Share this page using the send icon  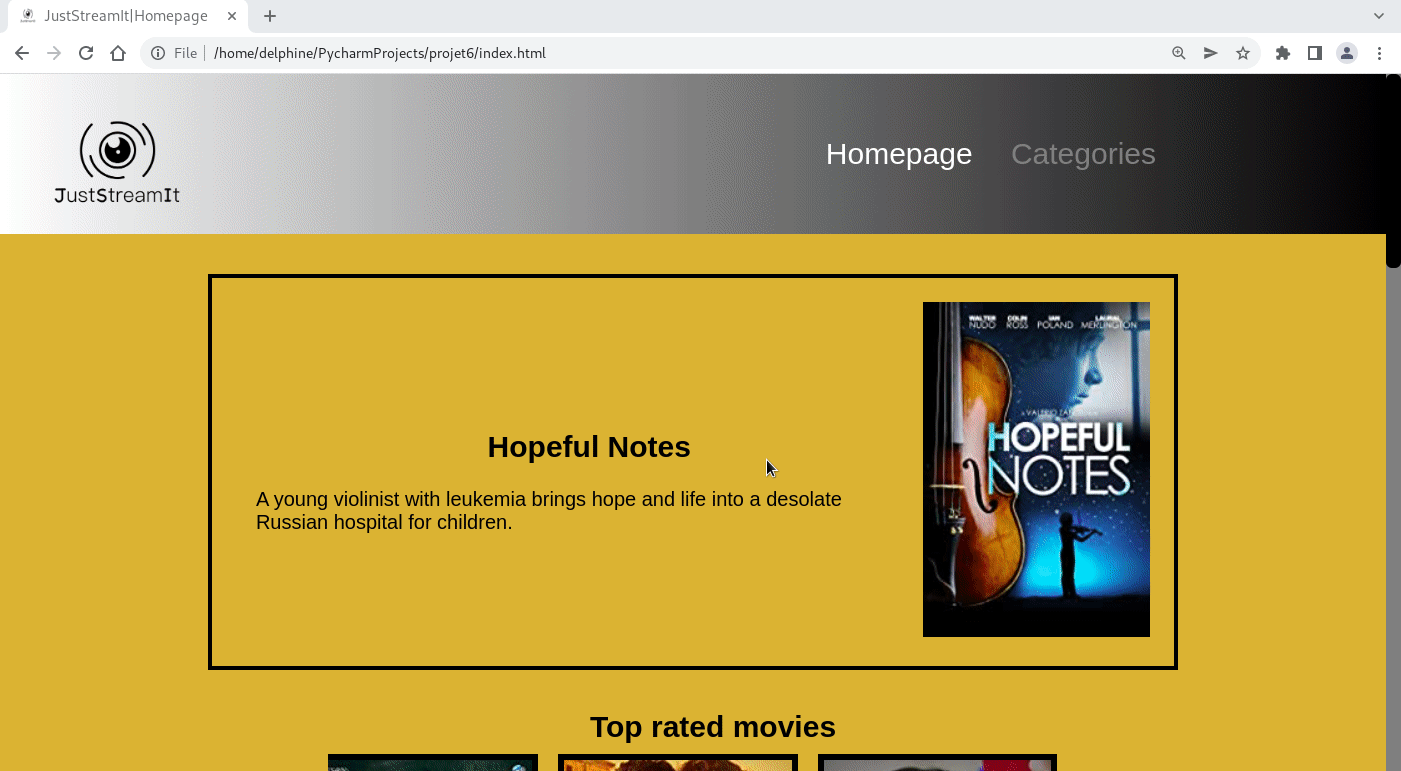click(x=1211, y=53)
